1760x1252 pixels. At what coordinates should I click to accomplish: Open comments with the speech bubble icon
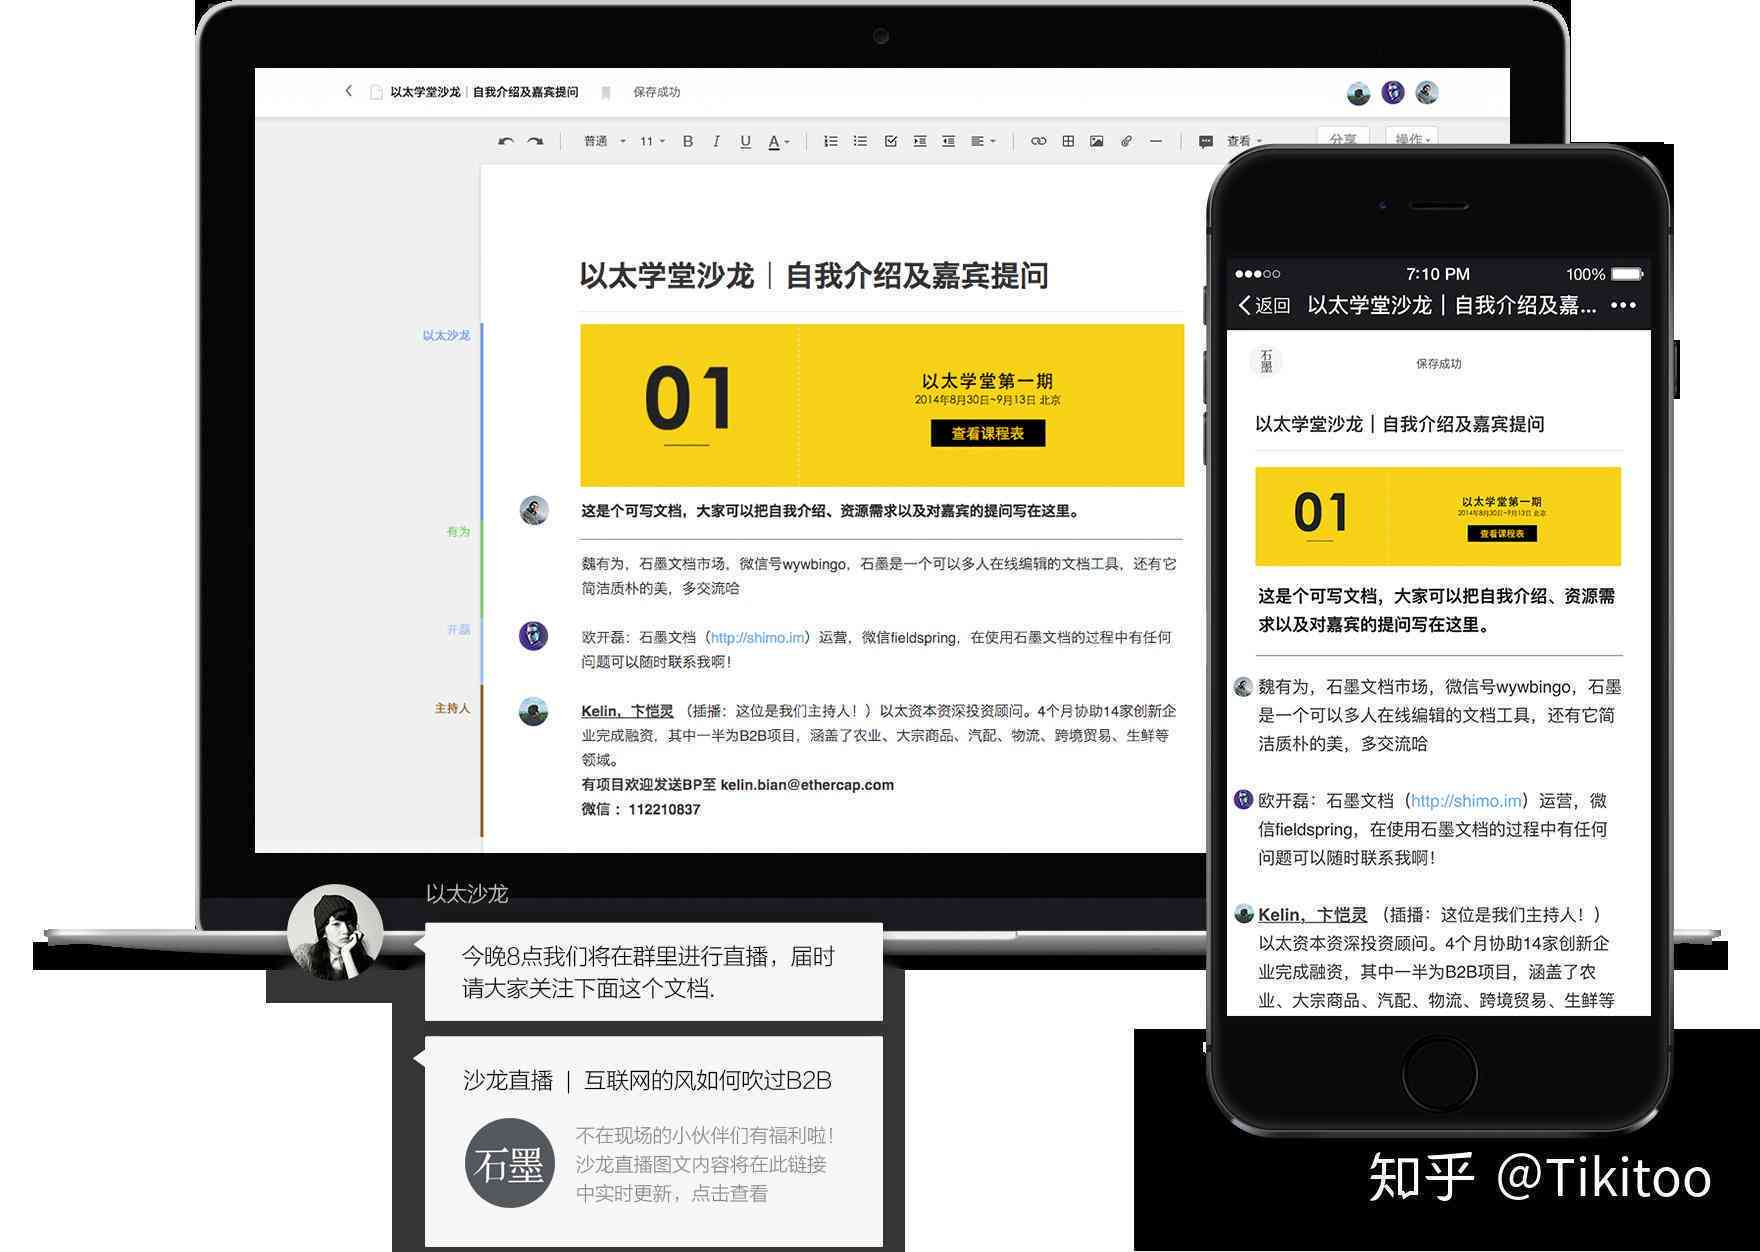pos(1206,142)
